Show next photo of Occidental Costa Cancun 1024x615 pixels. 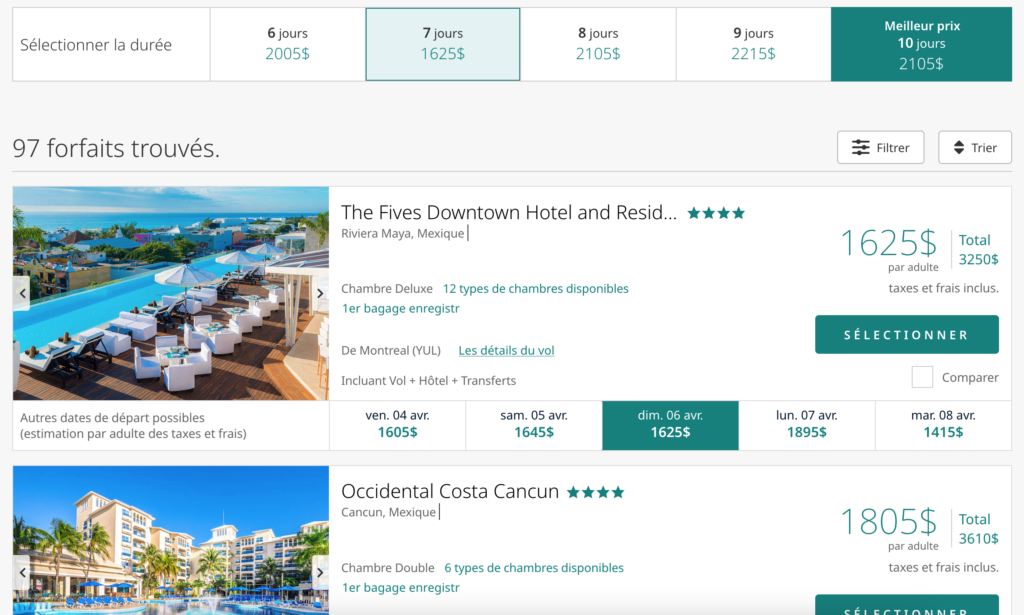pyautogui.click(x=320, y=573)
